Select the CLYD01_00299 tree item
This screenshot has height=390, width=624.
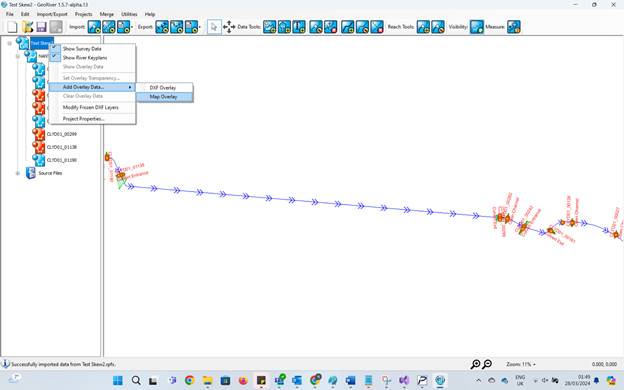pyautogui.click(x=62, y=134)
